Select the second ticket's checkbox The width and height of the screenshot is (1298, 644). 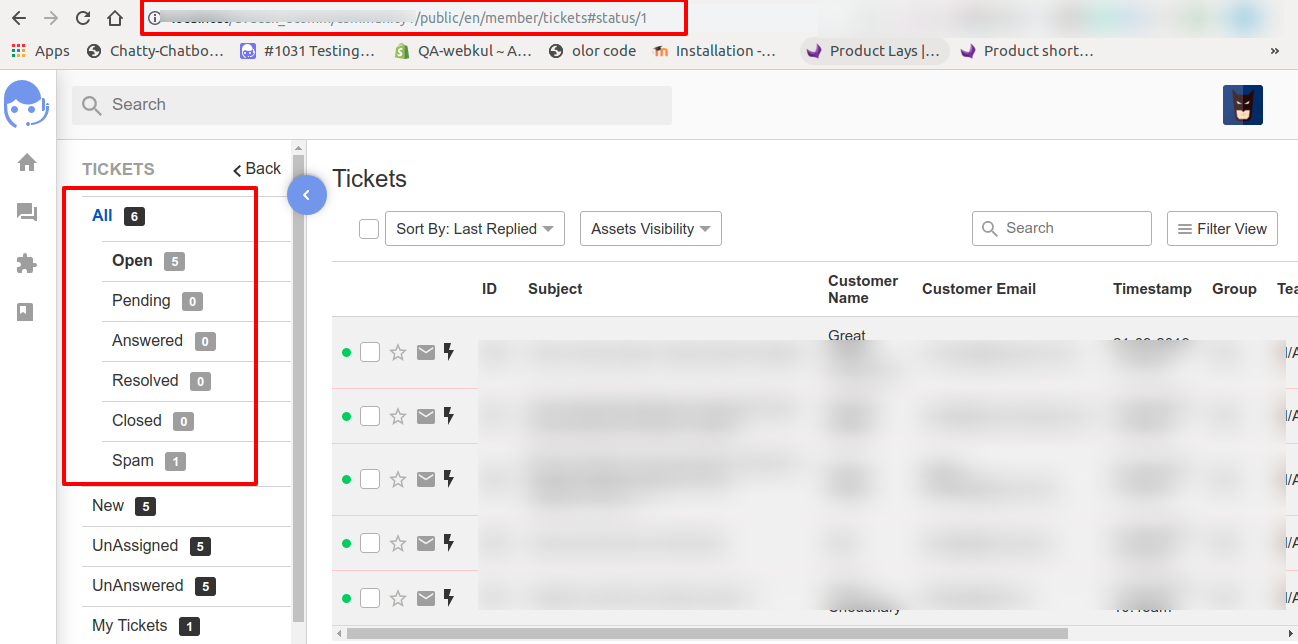click(370, 416)
